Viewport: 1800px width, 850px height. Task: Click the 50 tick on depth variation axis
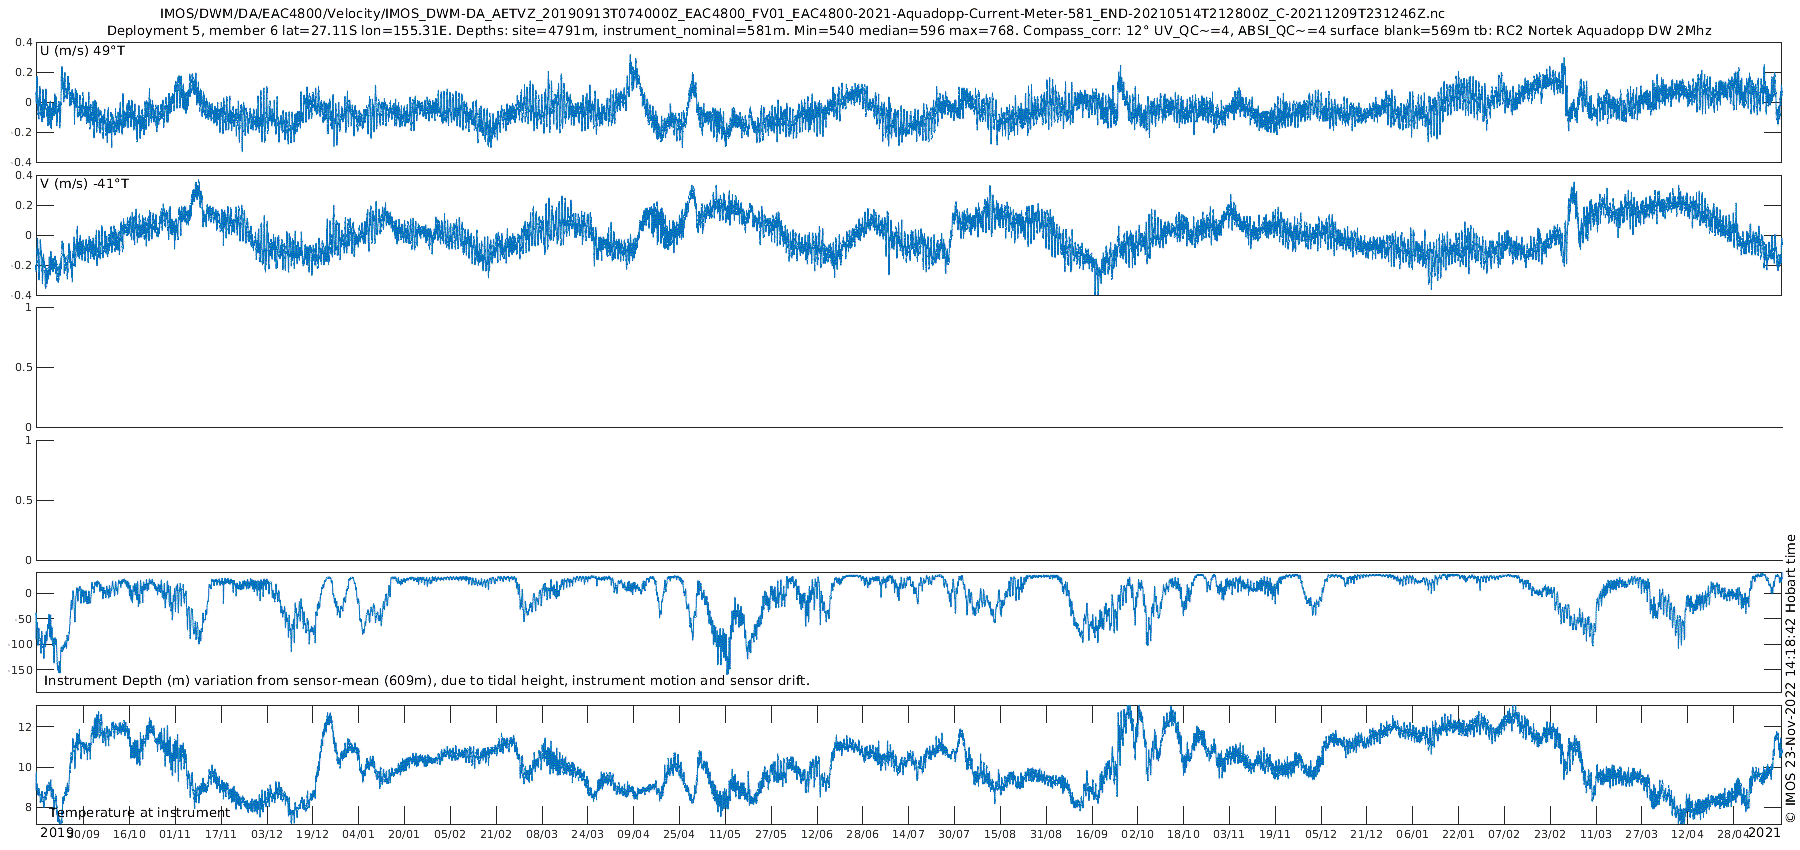(x=23, y=619)
